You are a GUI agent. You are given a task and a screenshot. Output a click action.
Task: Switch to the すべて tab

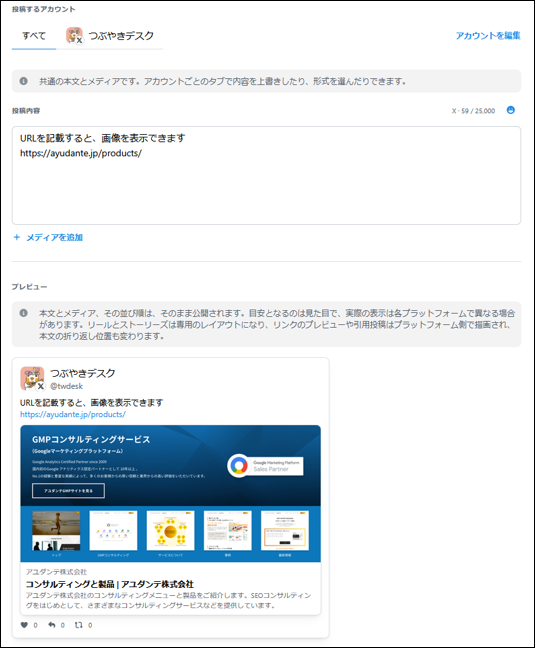[x=34, y=36]
